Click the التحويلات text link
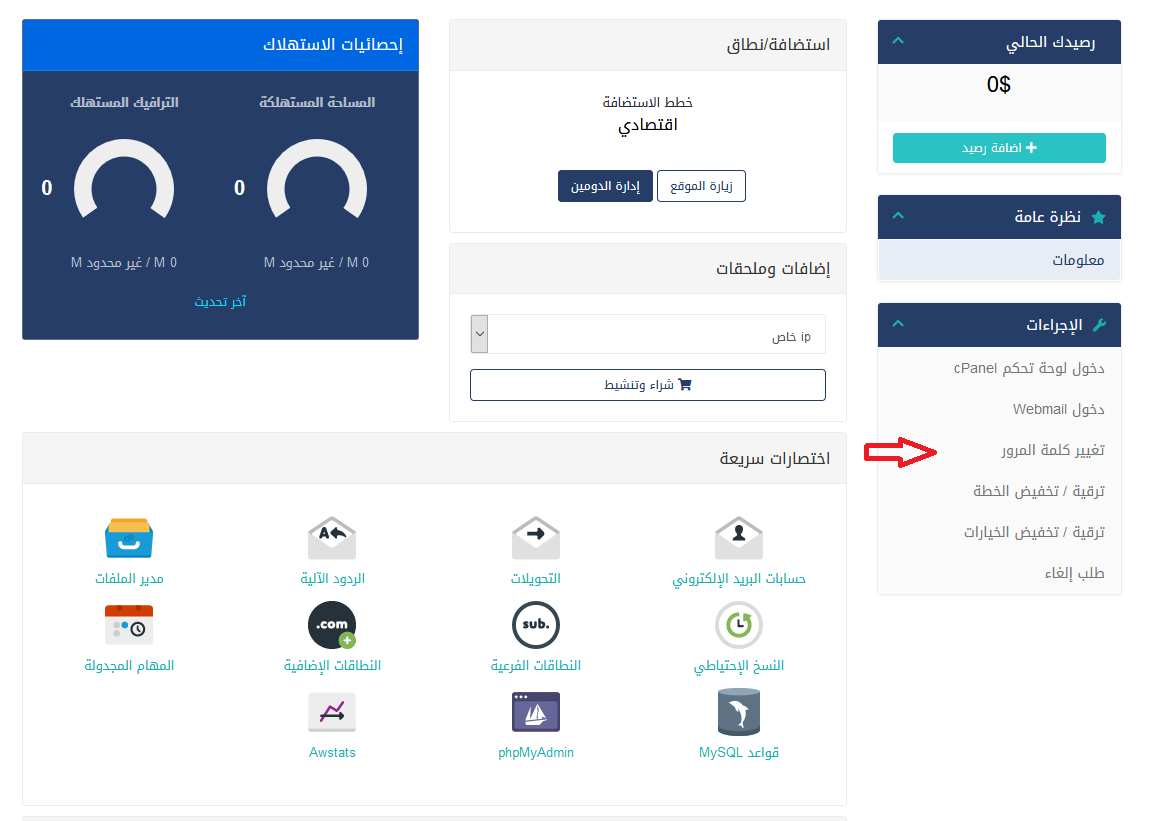This screenshot has width=1159, height=821. click(x=536, y=578)
